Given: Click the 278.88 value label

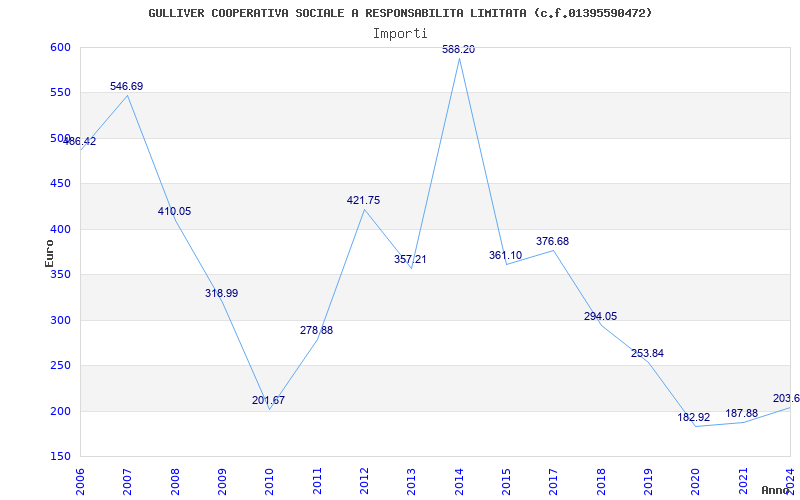Looking at the screenshot, I should tap(316, 330).
